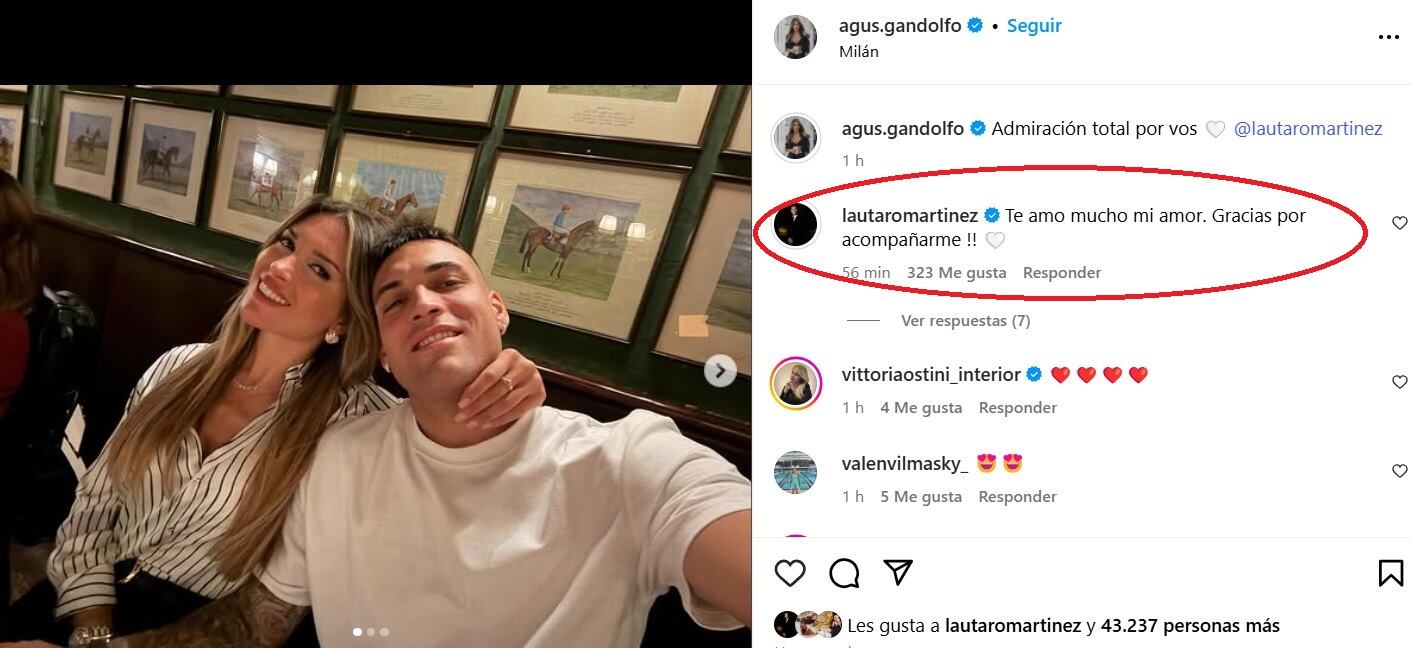The height and width of the screenshot is (648, 1411).
Task: Share the post via the paper plane icon
Action: [x=898, y=571]
